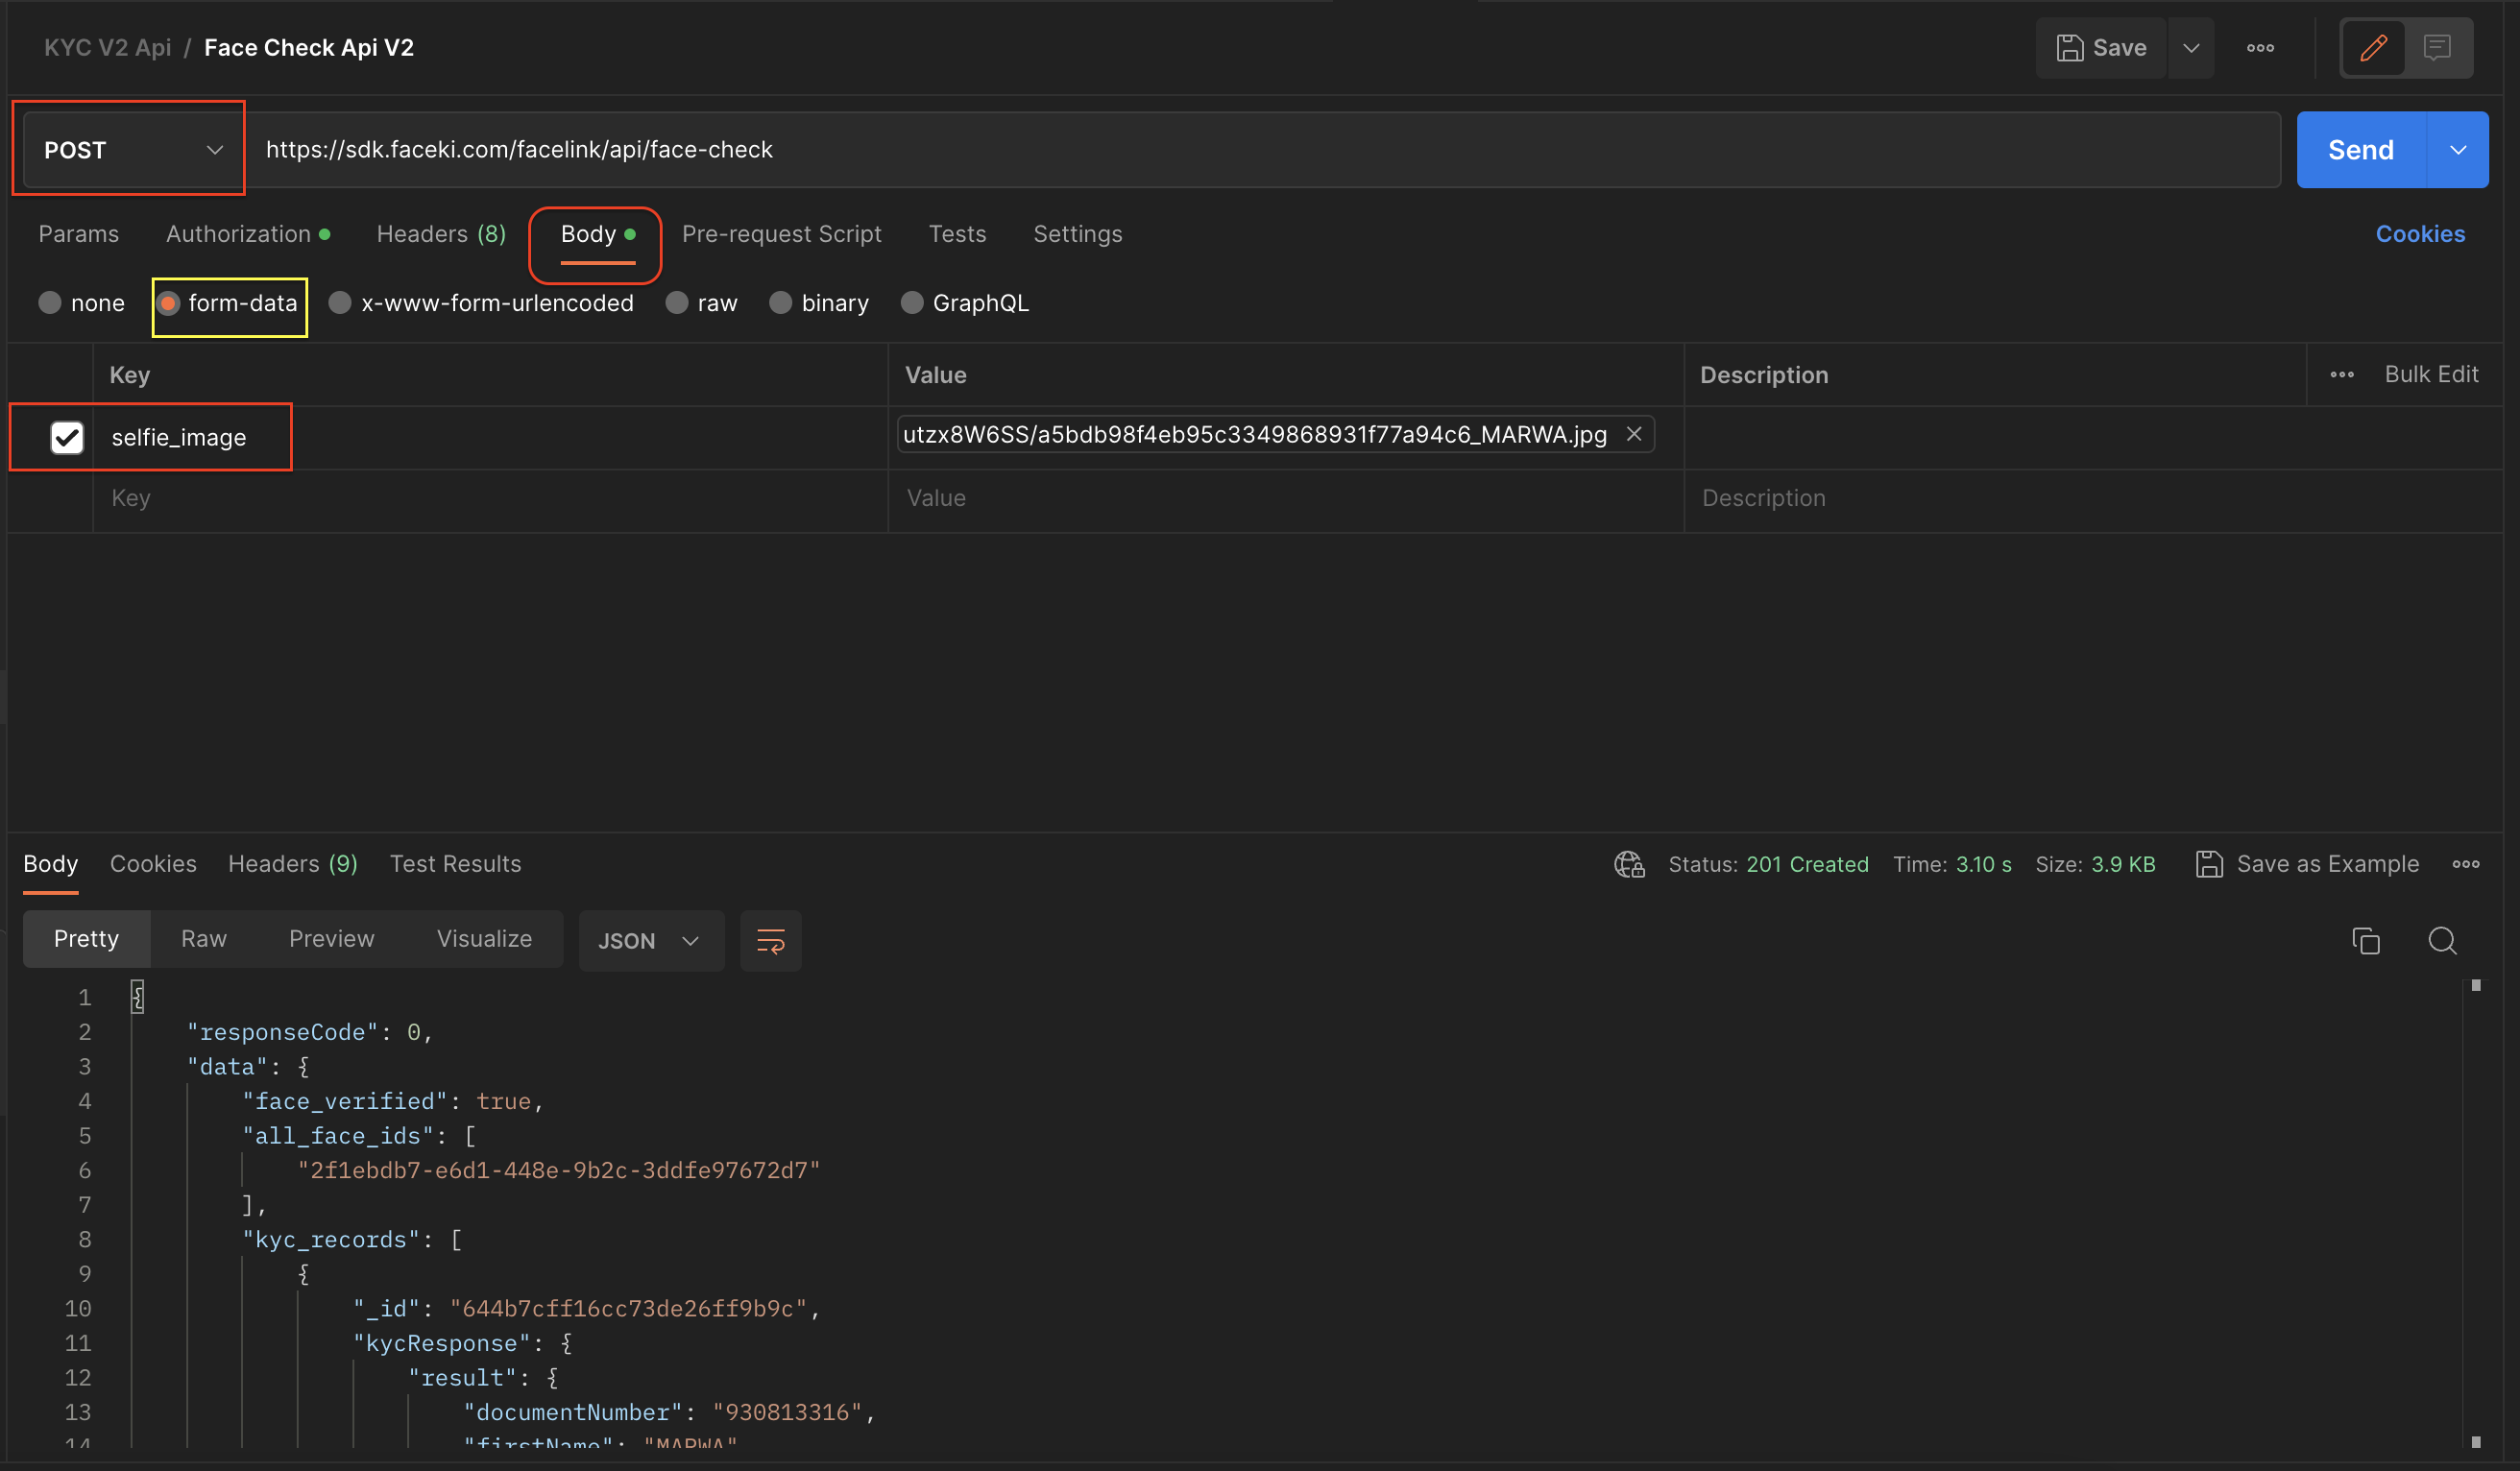
Task: Open the Test Results response tab
Action: click(455, 864)
